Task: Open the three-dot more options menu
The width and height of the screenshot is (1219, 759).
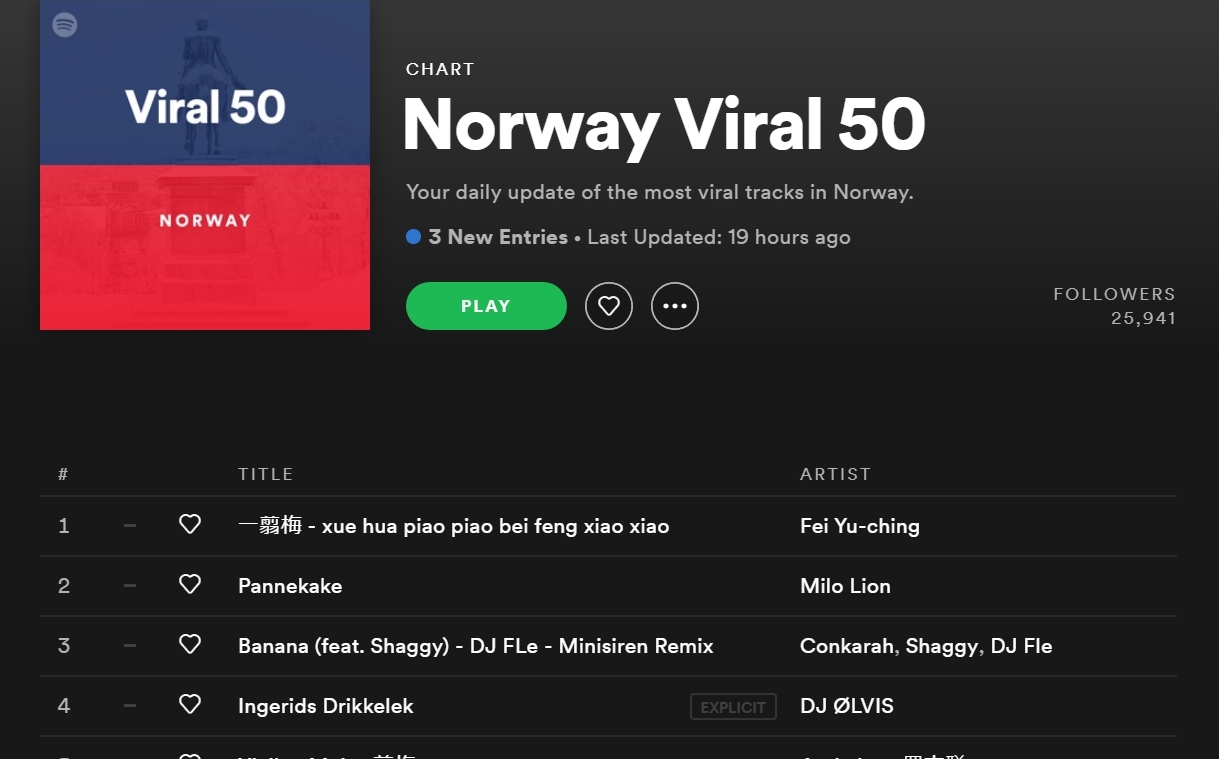Action: [675, 306]
